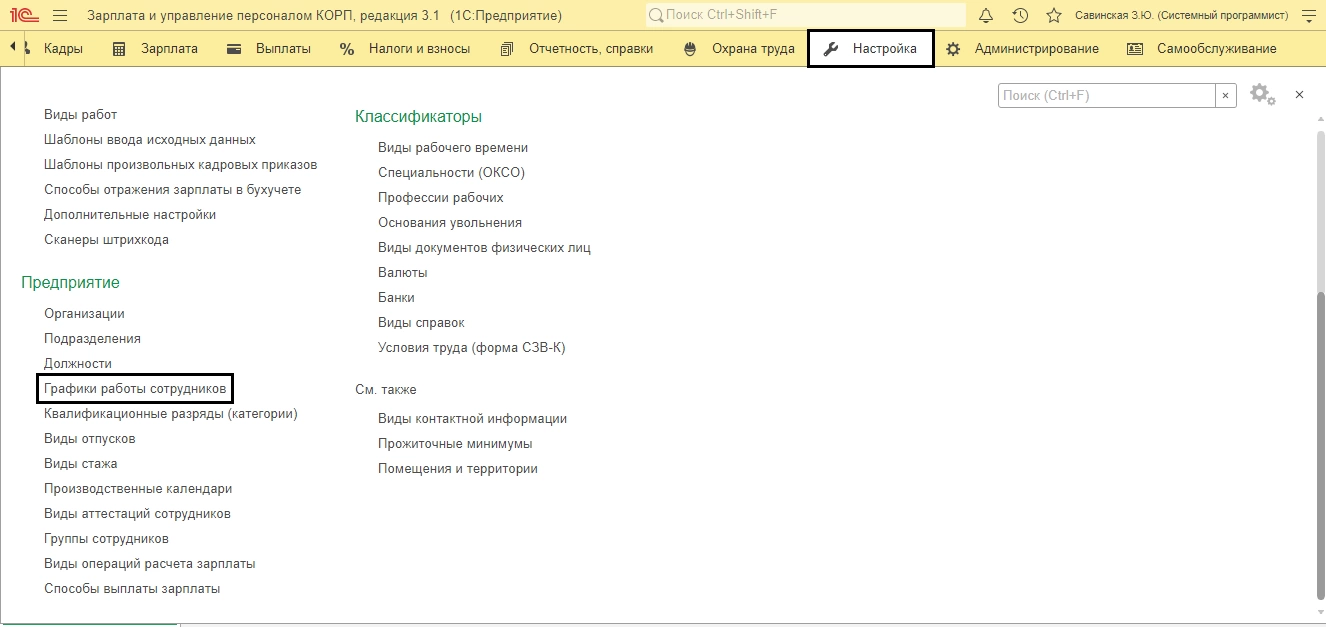Open the Администрирование section

pos(1037,48)
